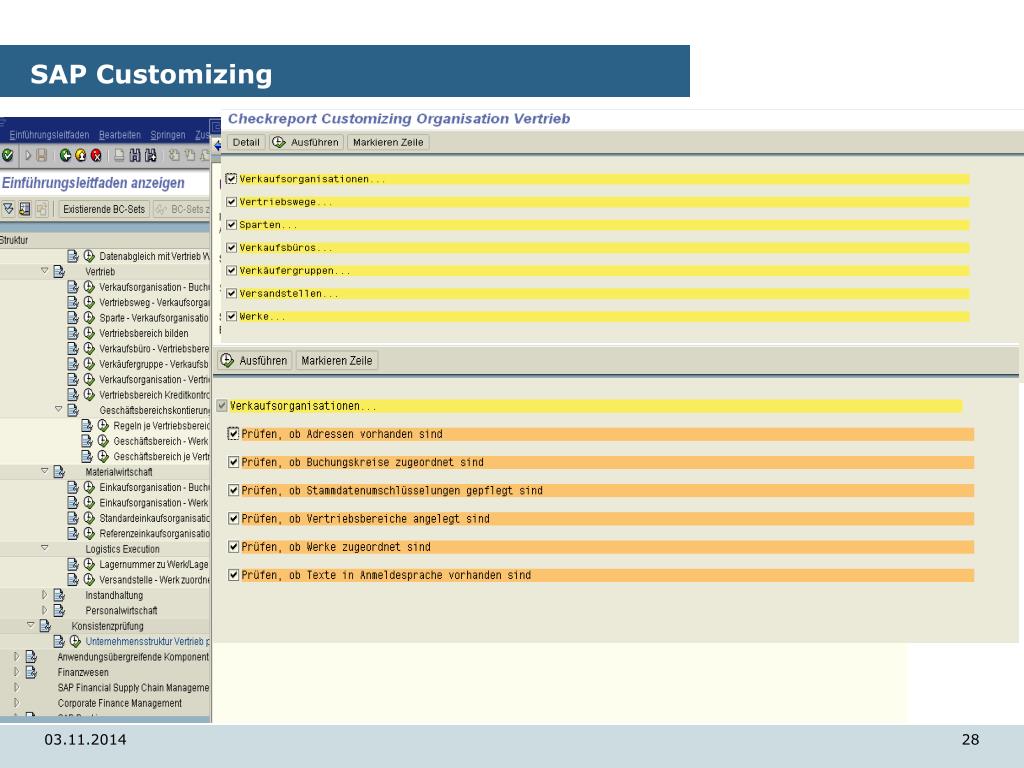This screenshot has width=1024, height=768.
Task: Click the binoculars Find Next icon
Action: point(151,155)
